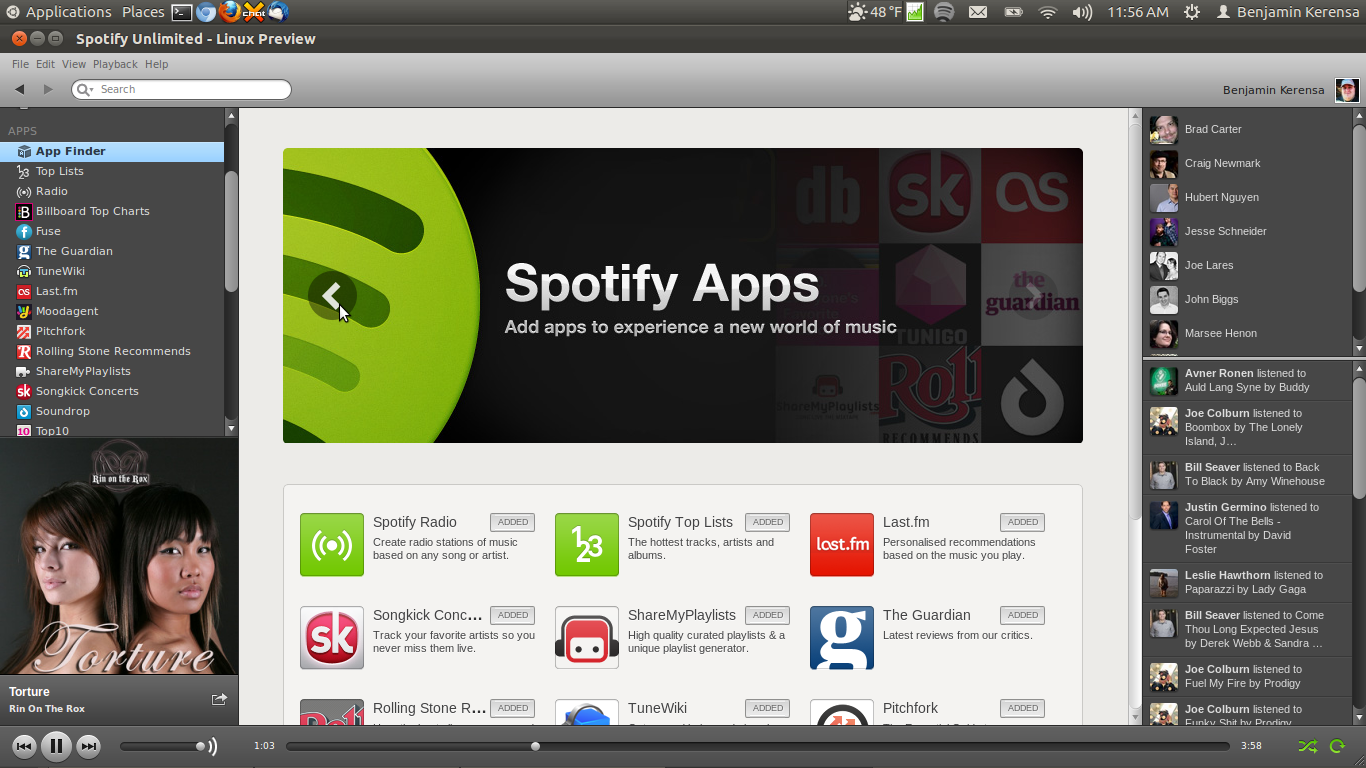
Task: Open the Ubuntu Applications menu
Action: pos(59,12)
